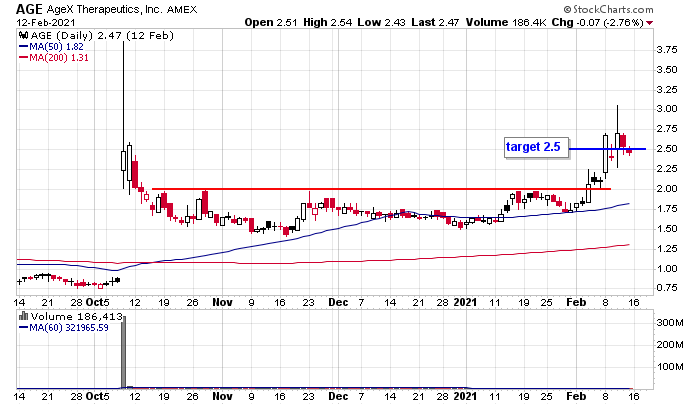The width and height of the screenshot is (700, 405).
Task: Click the Last 2.47 value
Action: [x=435, y=22]
